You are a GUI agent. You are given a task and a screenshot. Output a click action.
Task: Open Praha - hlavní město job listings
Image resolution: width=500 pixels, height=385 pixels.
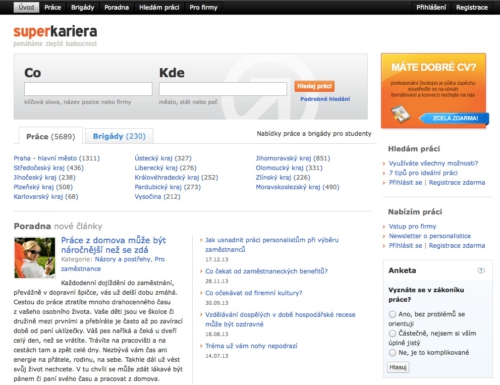pyautogui.click(x=57, y=158)
